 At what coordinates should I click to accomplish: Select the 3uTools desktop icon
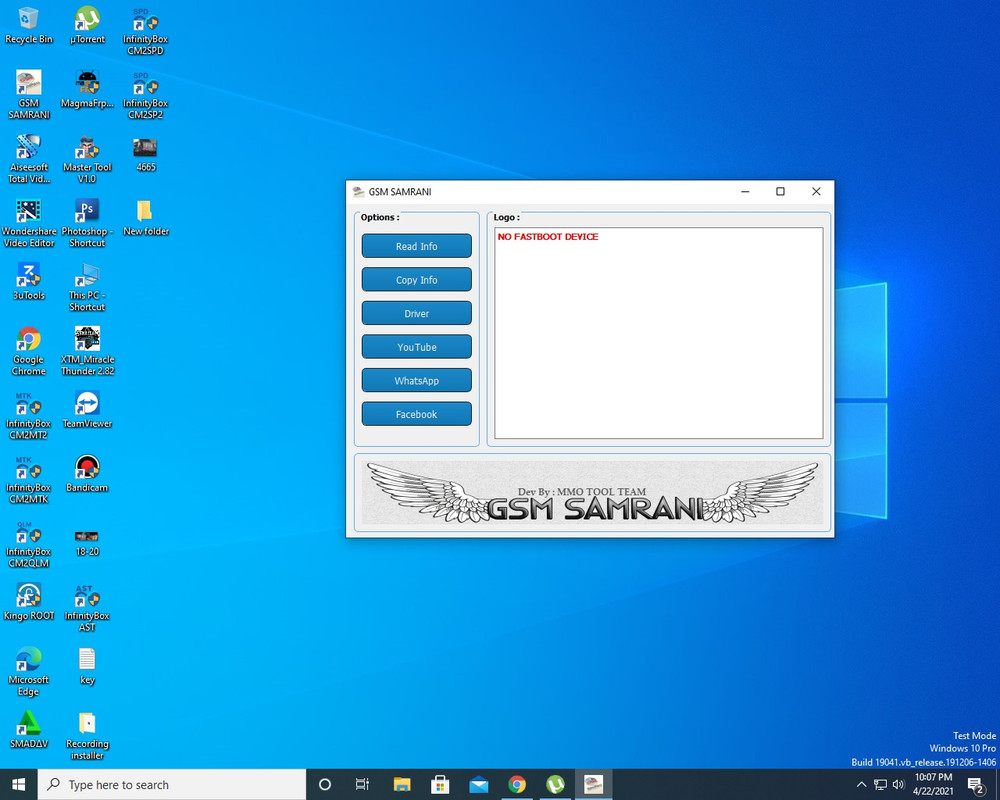[29, 282]
